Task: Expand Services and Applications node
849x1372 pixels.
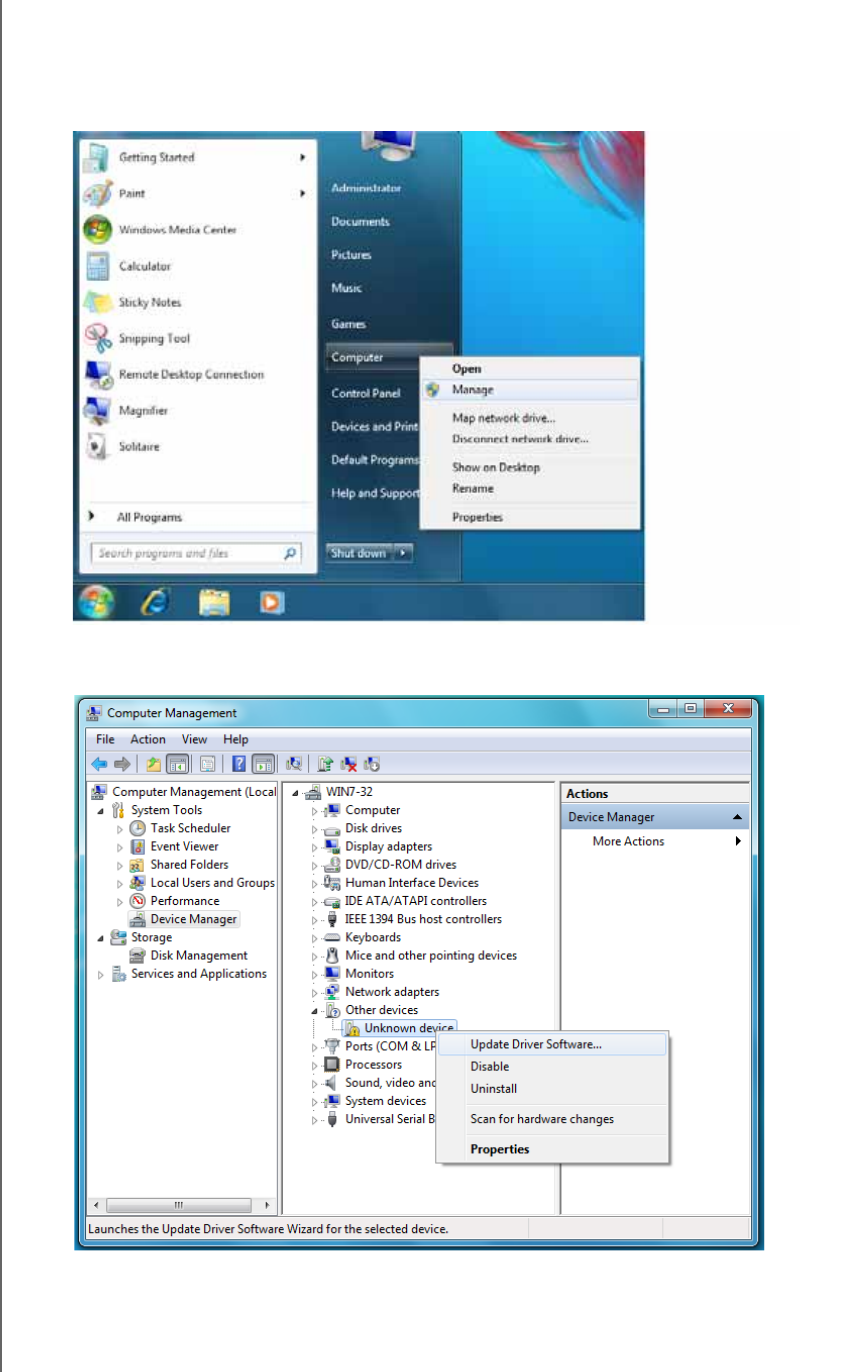Action: tap(101, 974)
